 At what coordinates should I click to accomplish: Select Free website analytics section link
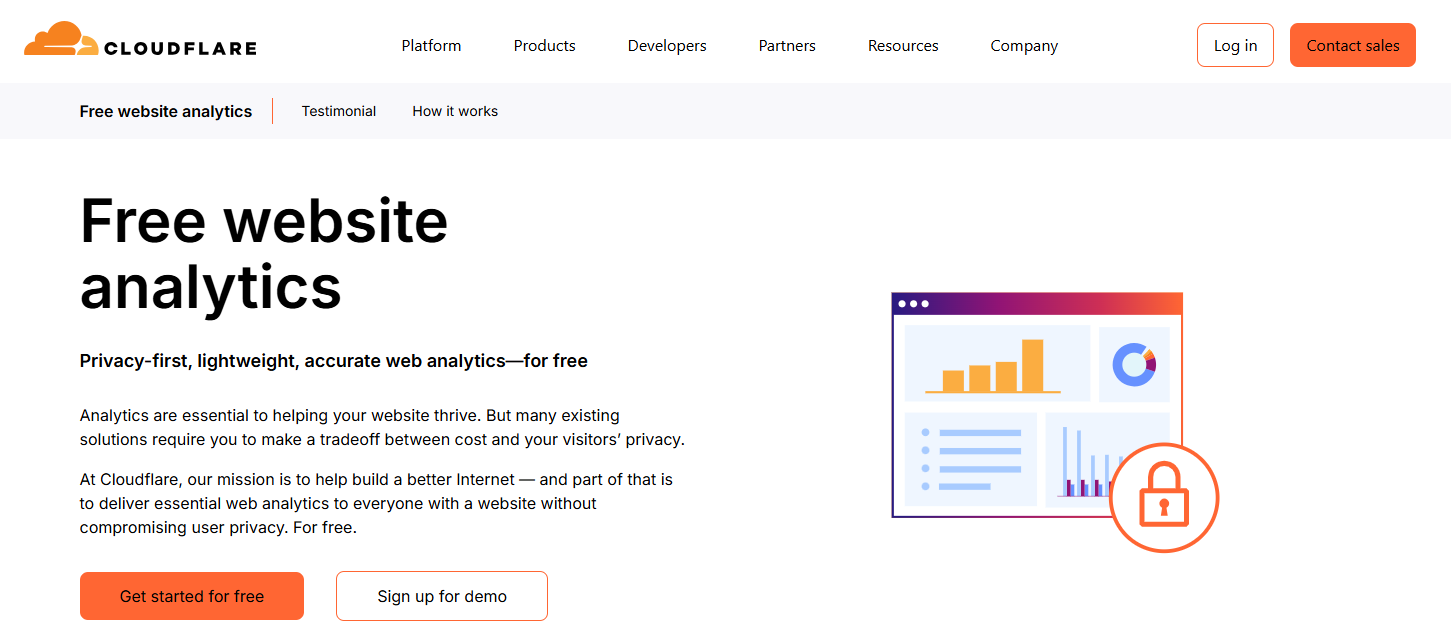(x=166, y=111)
